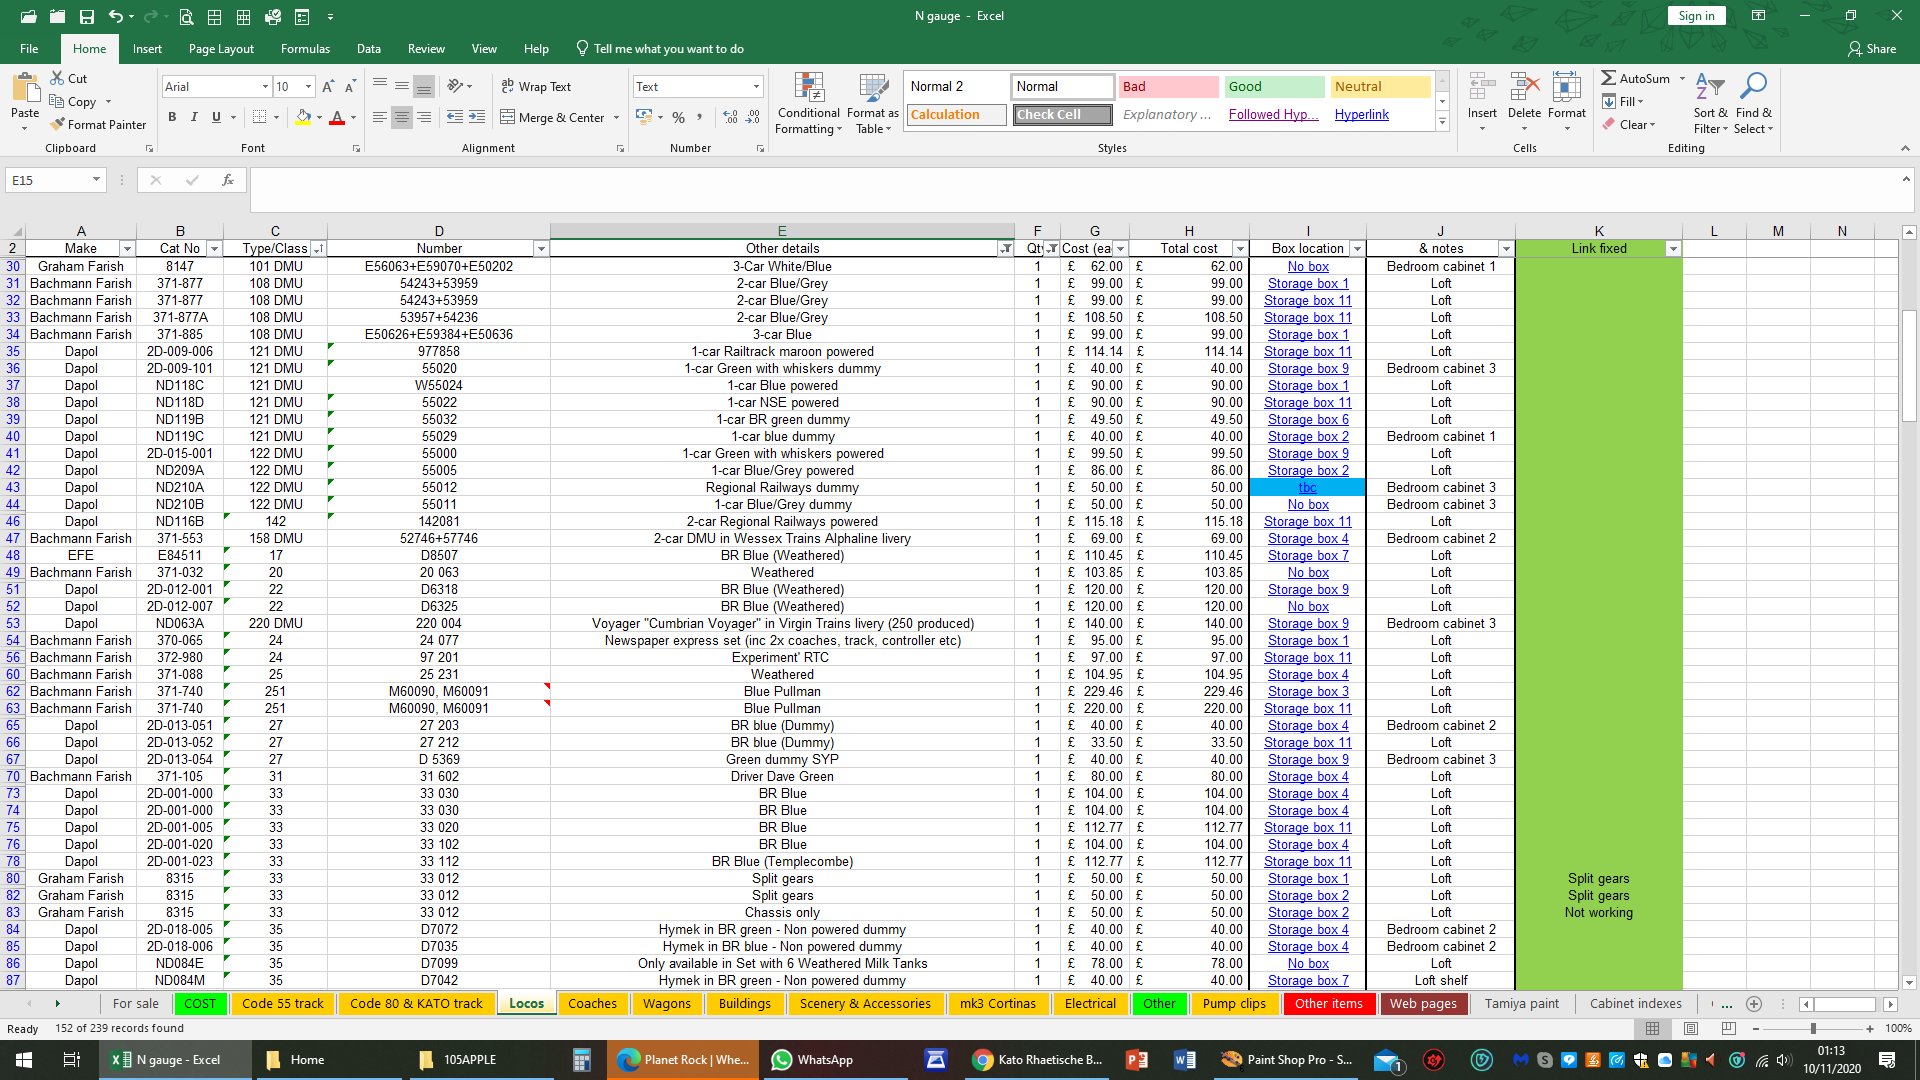Click the Delete cells icon

pyautogui.click(x=1524, y=88)
